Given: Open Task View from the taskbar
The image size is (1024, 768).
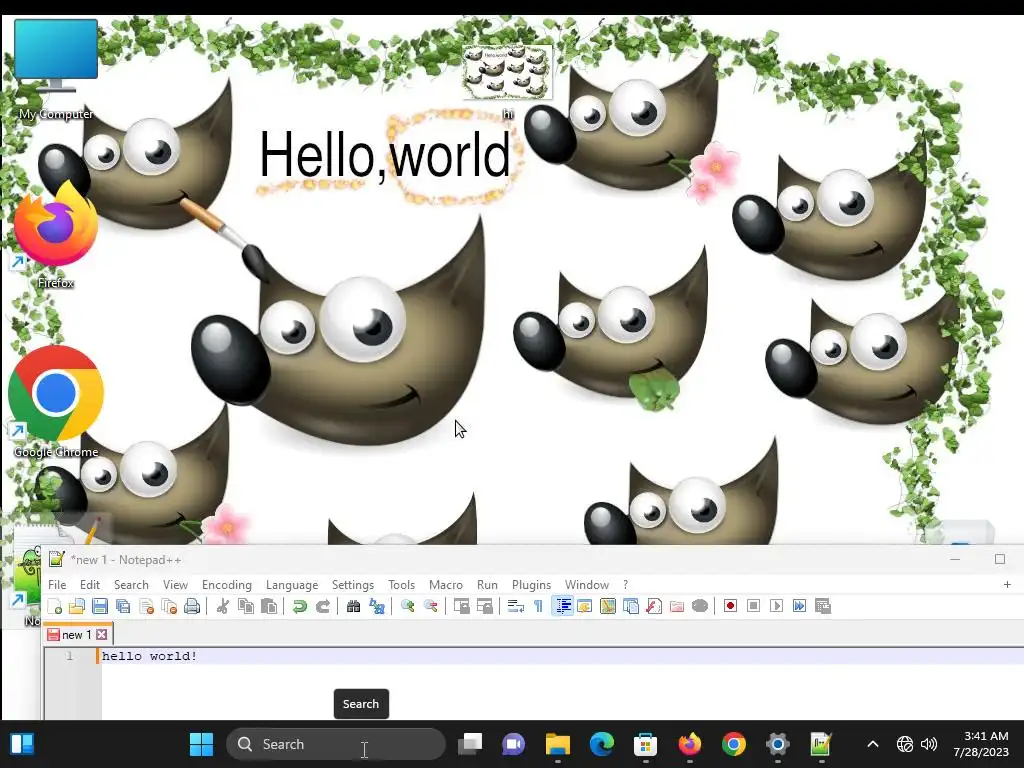Looking at the screenshot, I should (x=470, y=744).
